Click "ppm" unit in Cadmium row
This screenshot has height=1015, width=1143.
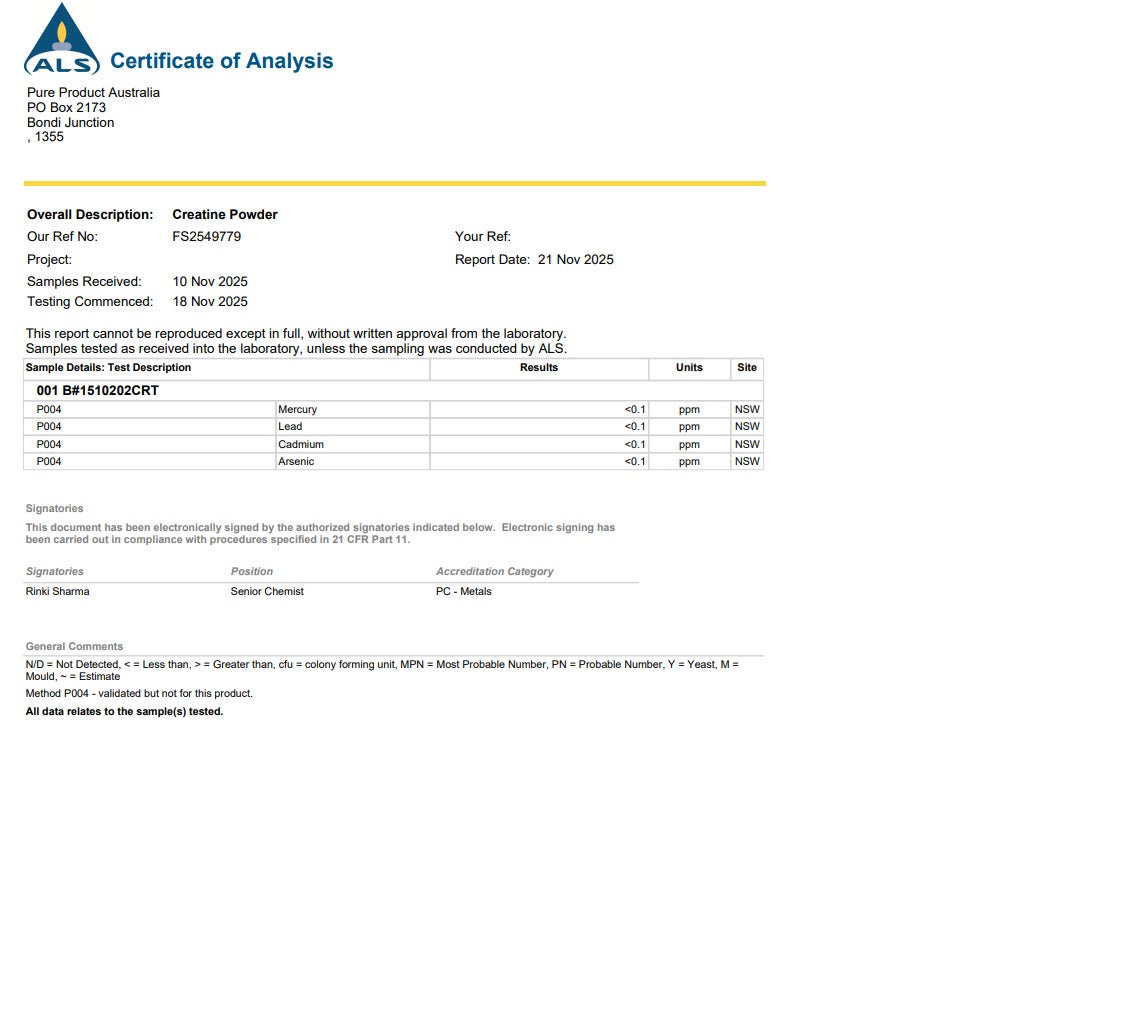[x=689, y=445]
